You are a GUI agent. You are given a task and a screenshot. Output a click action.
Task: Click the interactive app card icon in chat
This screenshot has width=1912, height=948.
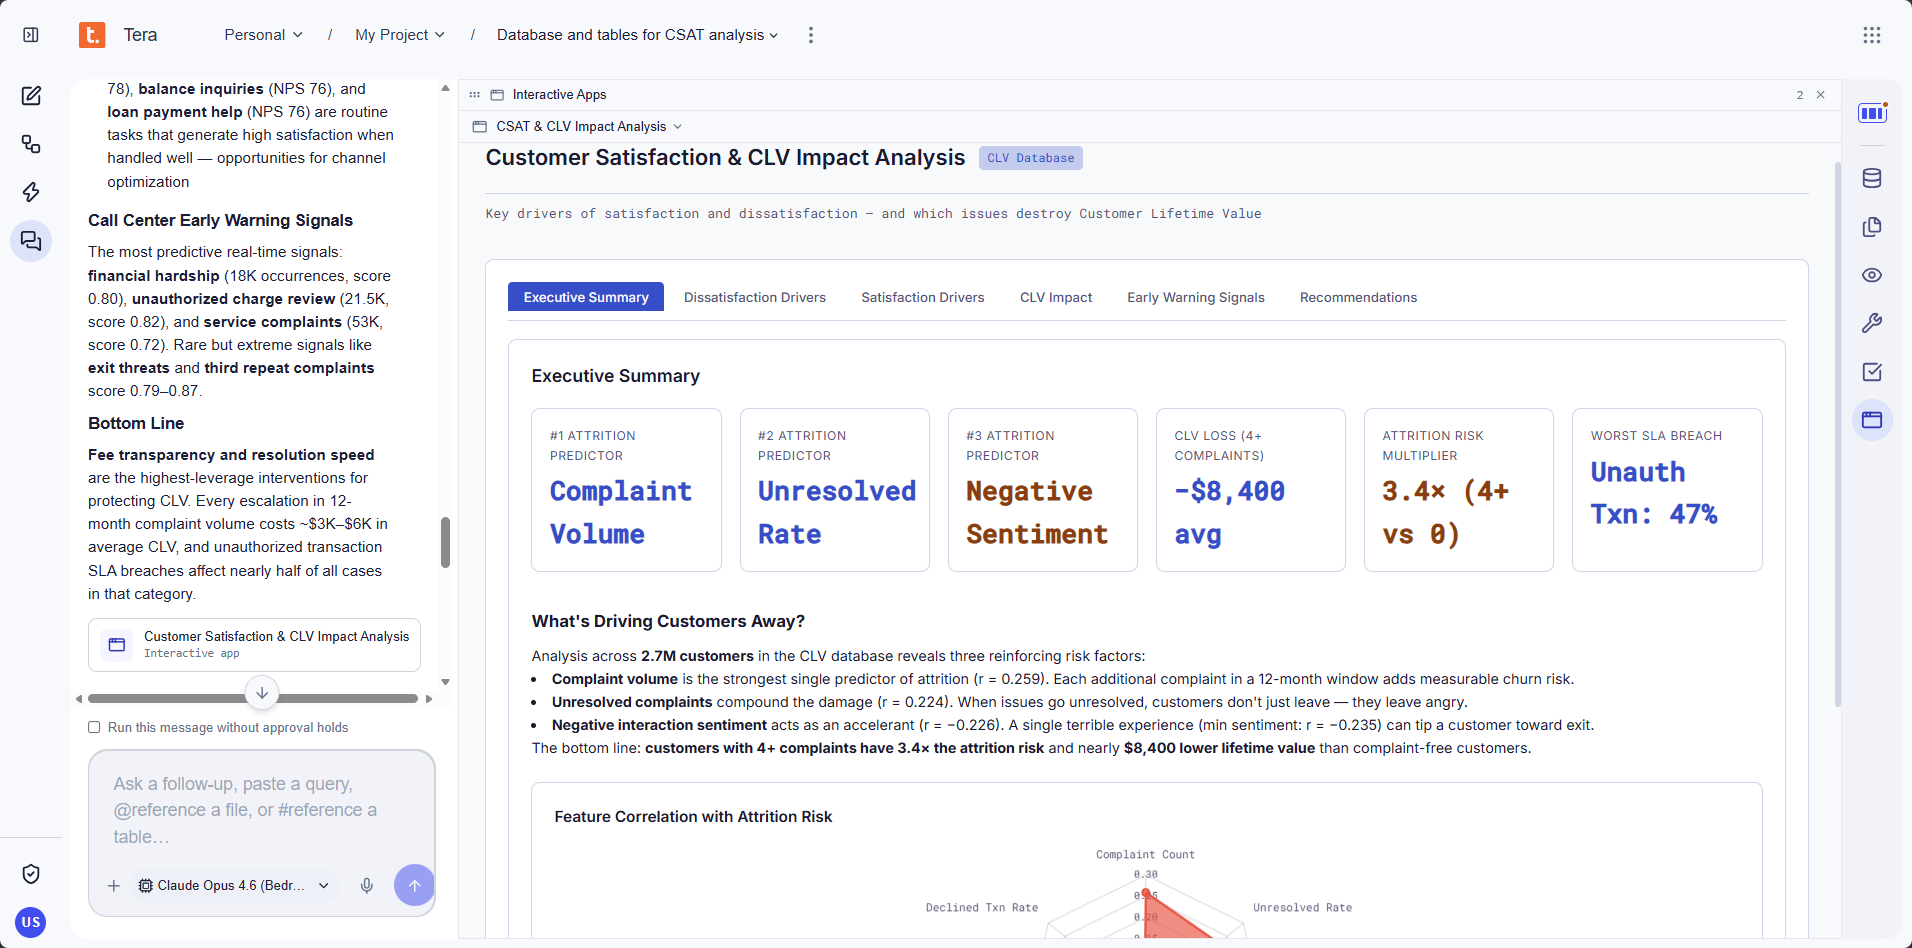(x=117, y=645)
